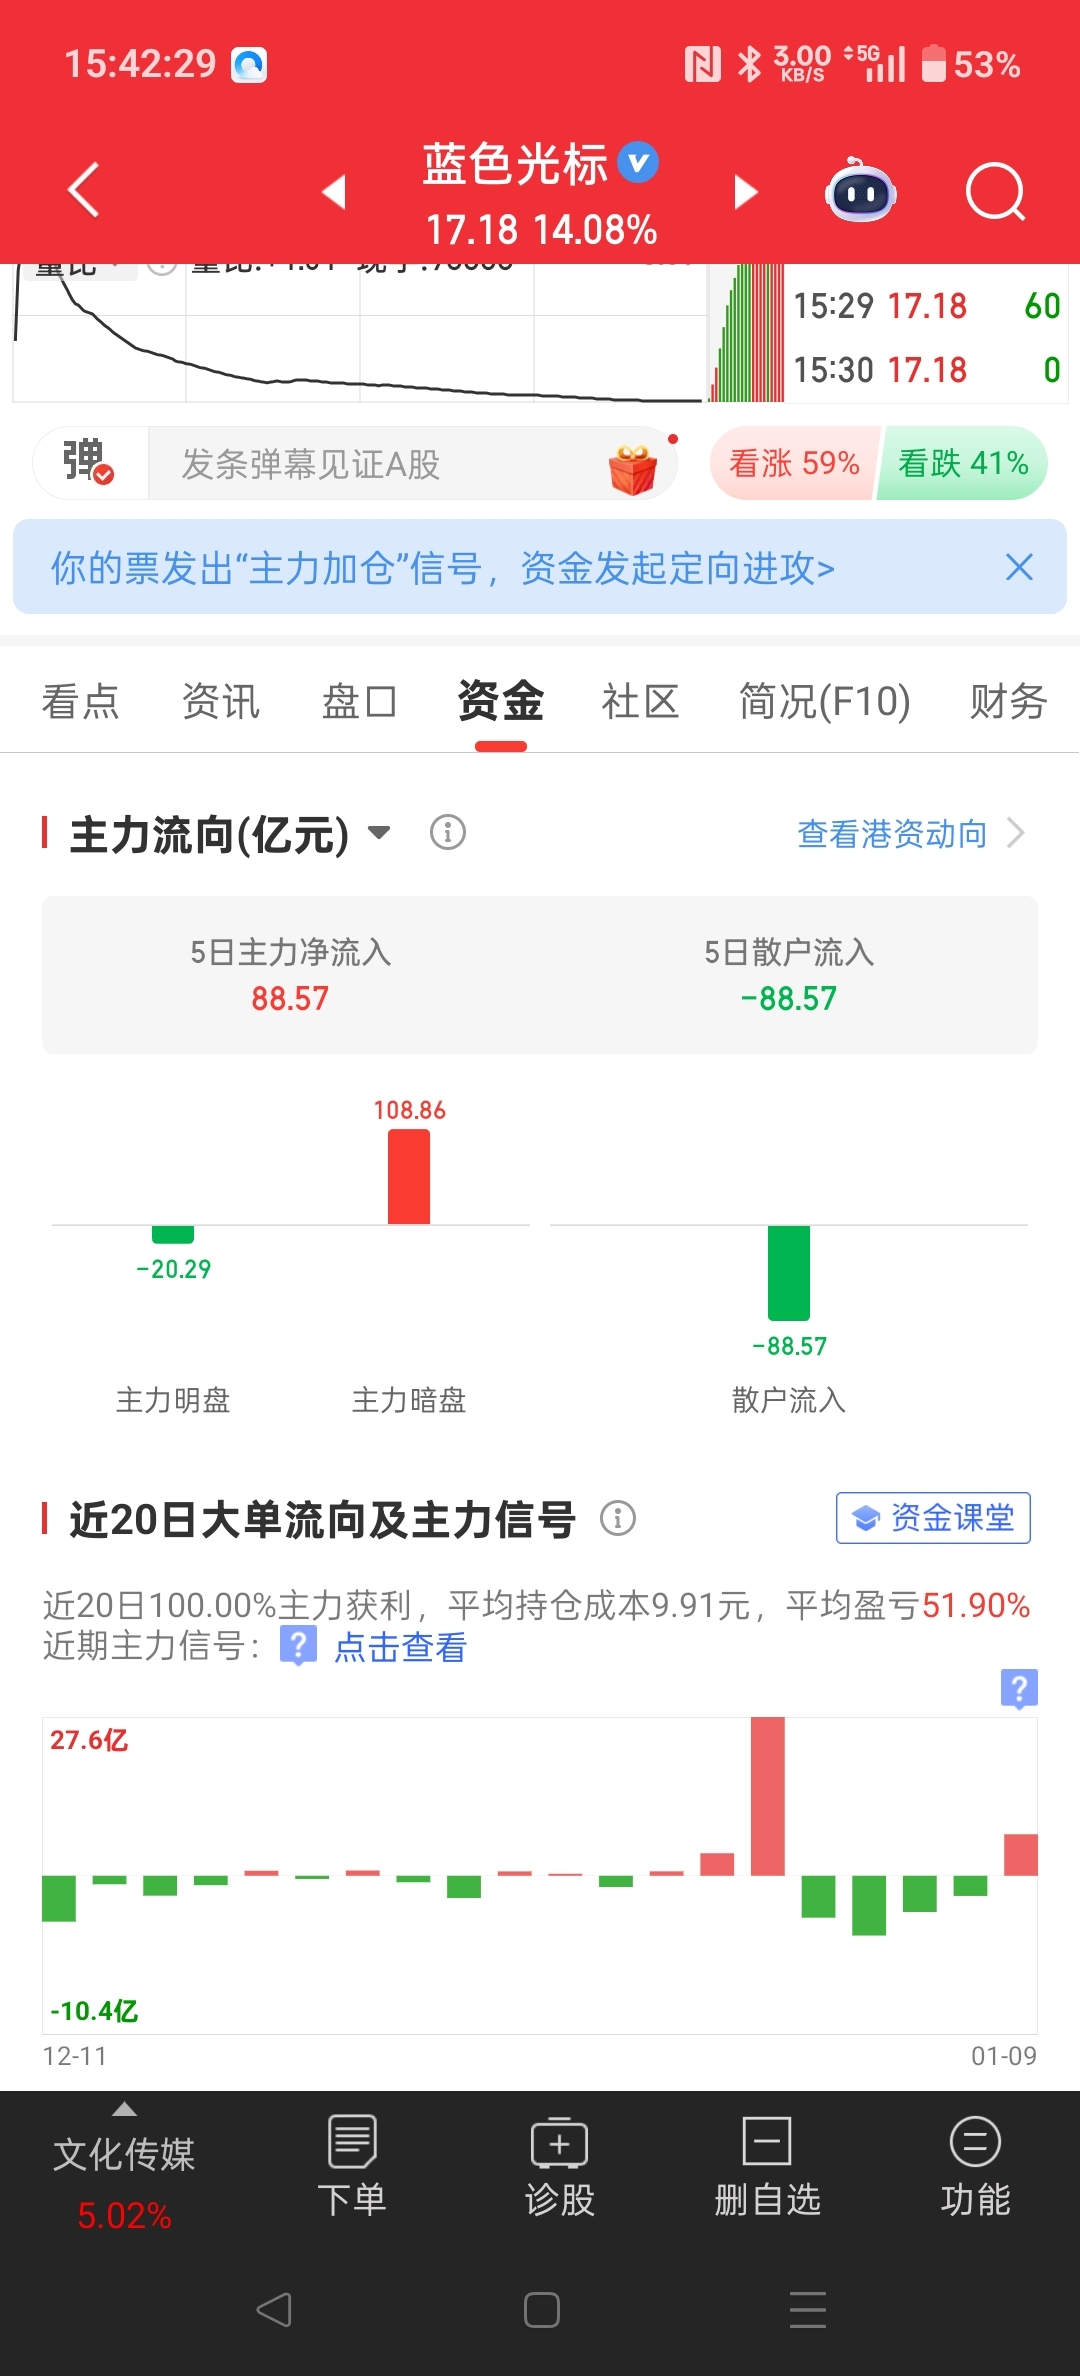This screenshot has width=1080, height=2376.
Task: Open the 功能 more functions menu
Action: point(975,2166)
